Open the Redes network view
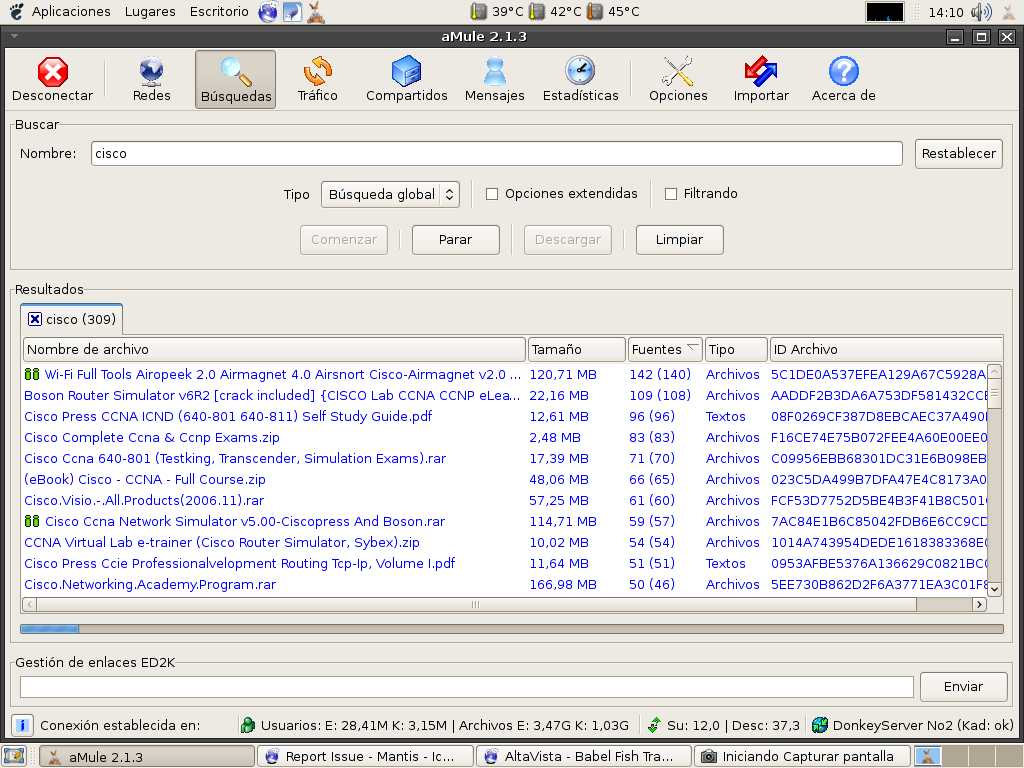Screen dimensions: 1024x768 (151, 79)
